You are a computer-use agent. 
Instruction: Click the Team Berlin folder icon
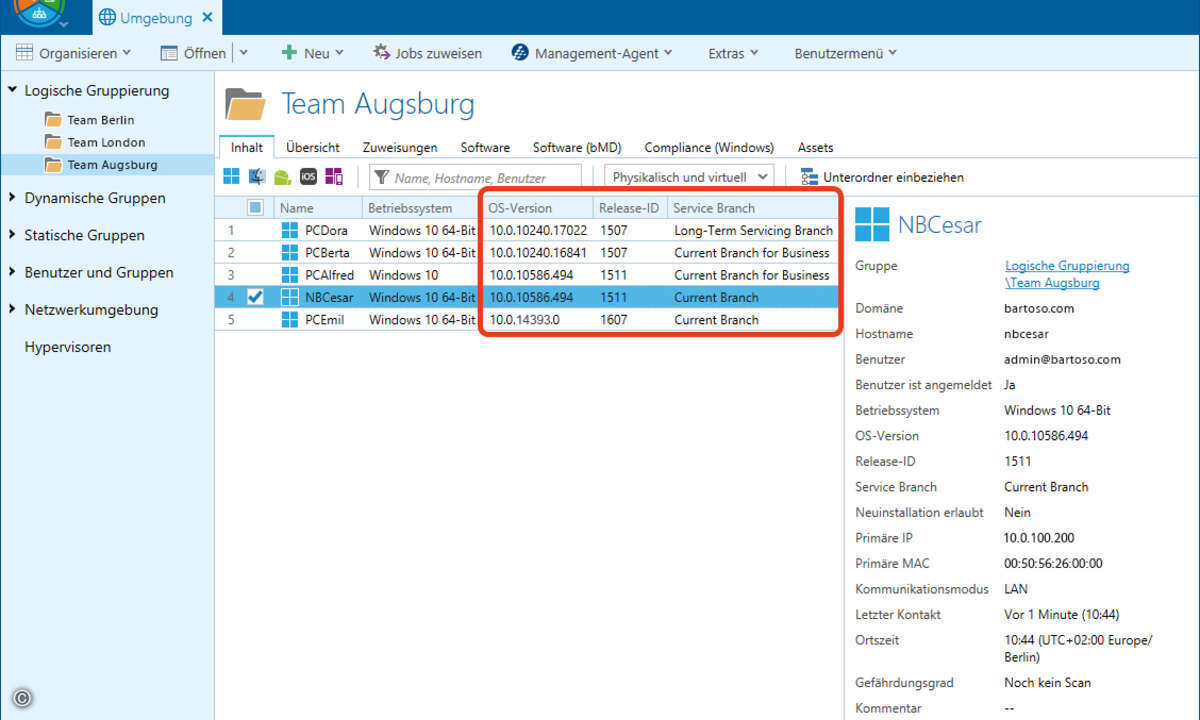point(53,119)
